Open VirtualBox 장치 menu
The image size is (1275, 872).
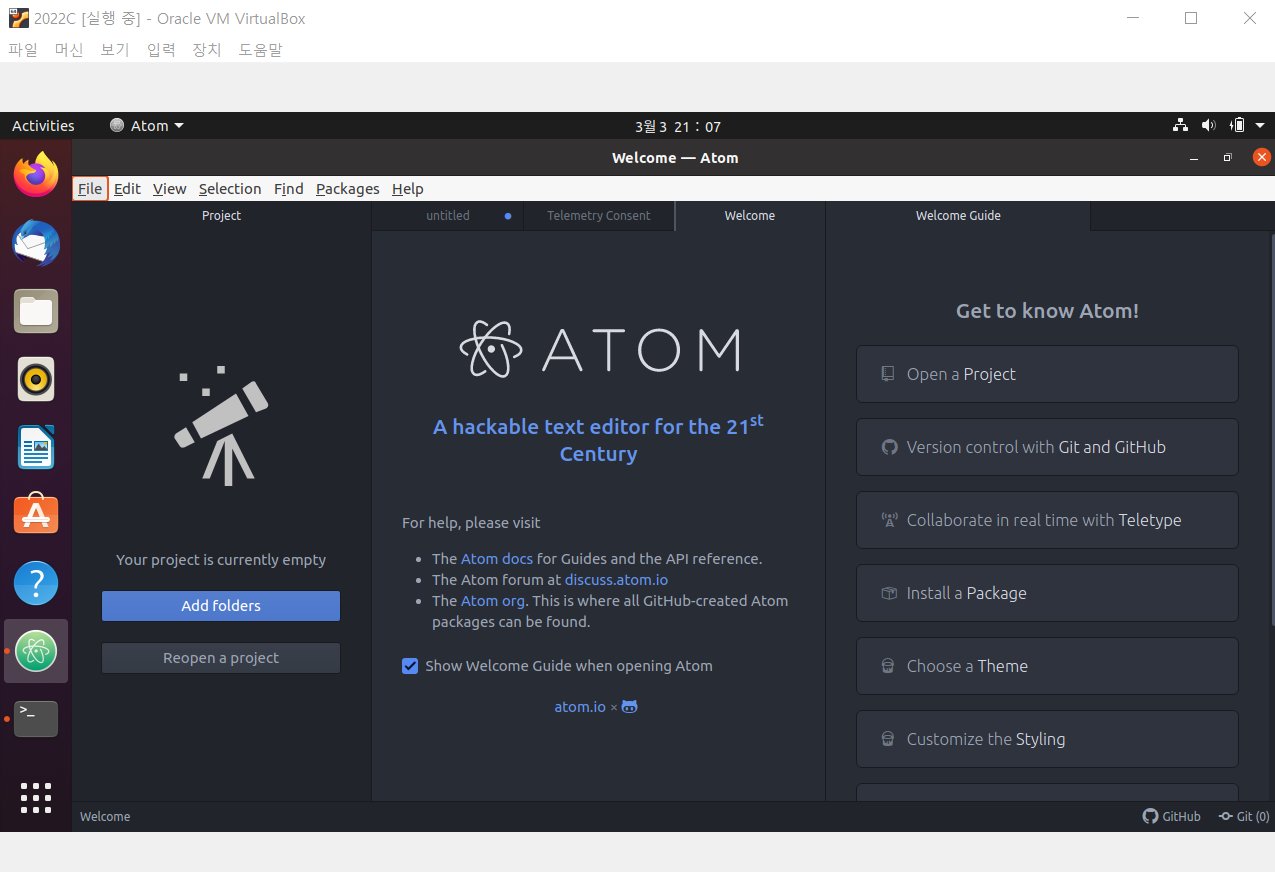pyautogui.click(x=207, y=49)
